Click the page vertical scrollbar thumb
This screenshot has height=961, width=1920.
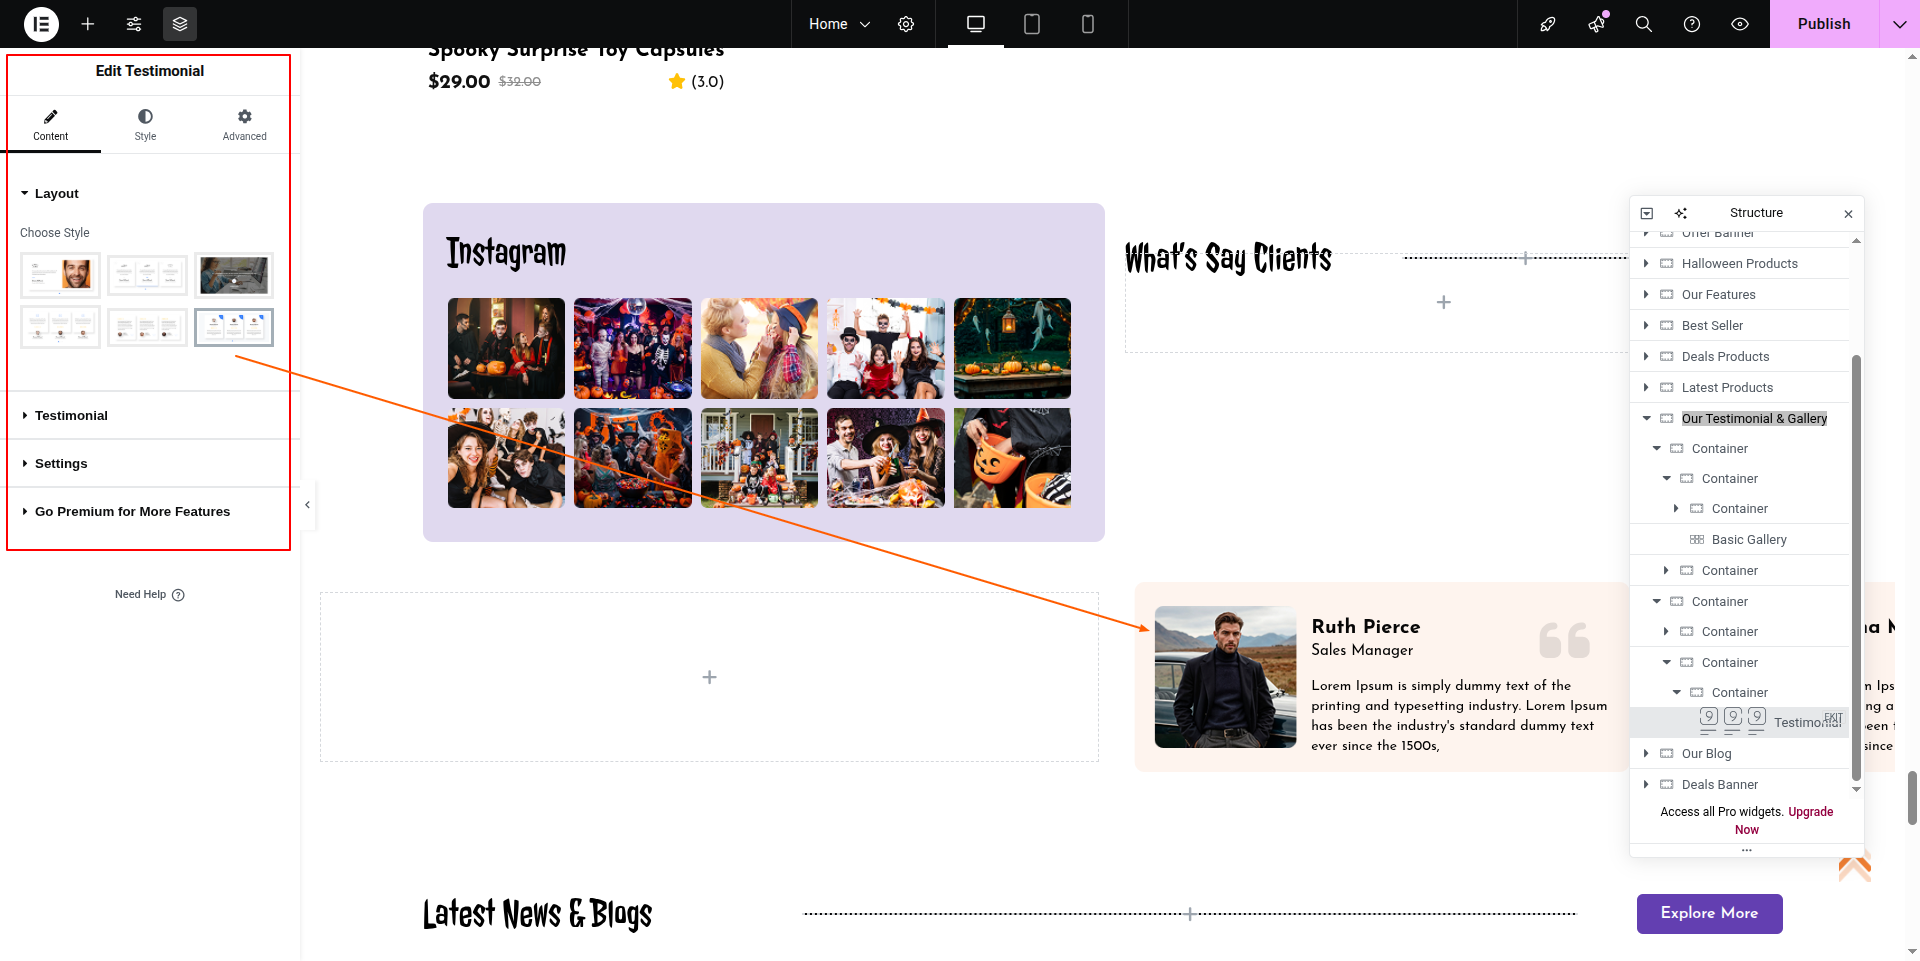[x=1912, y=797]
